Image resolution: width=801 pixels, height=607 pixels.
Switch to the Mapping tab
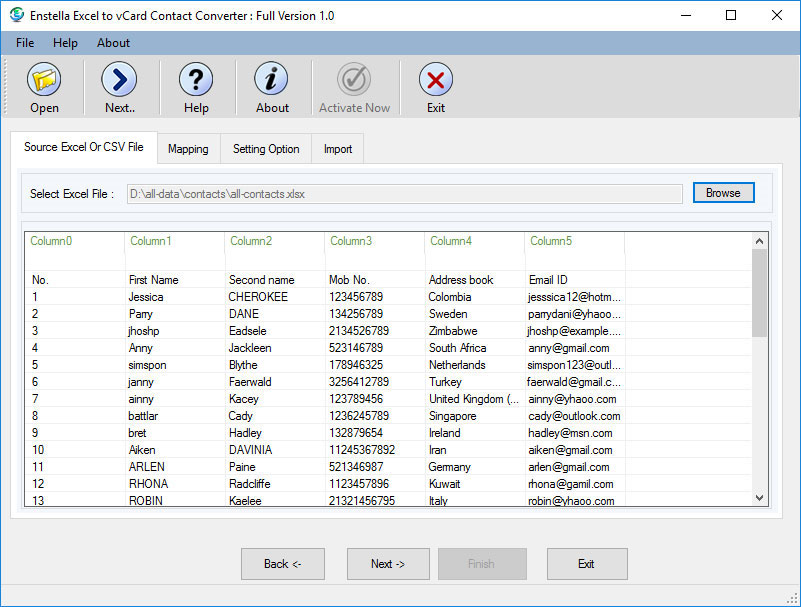188,149
